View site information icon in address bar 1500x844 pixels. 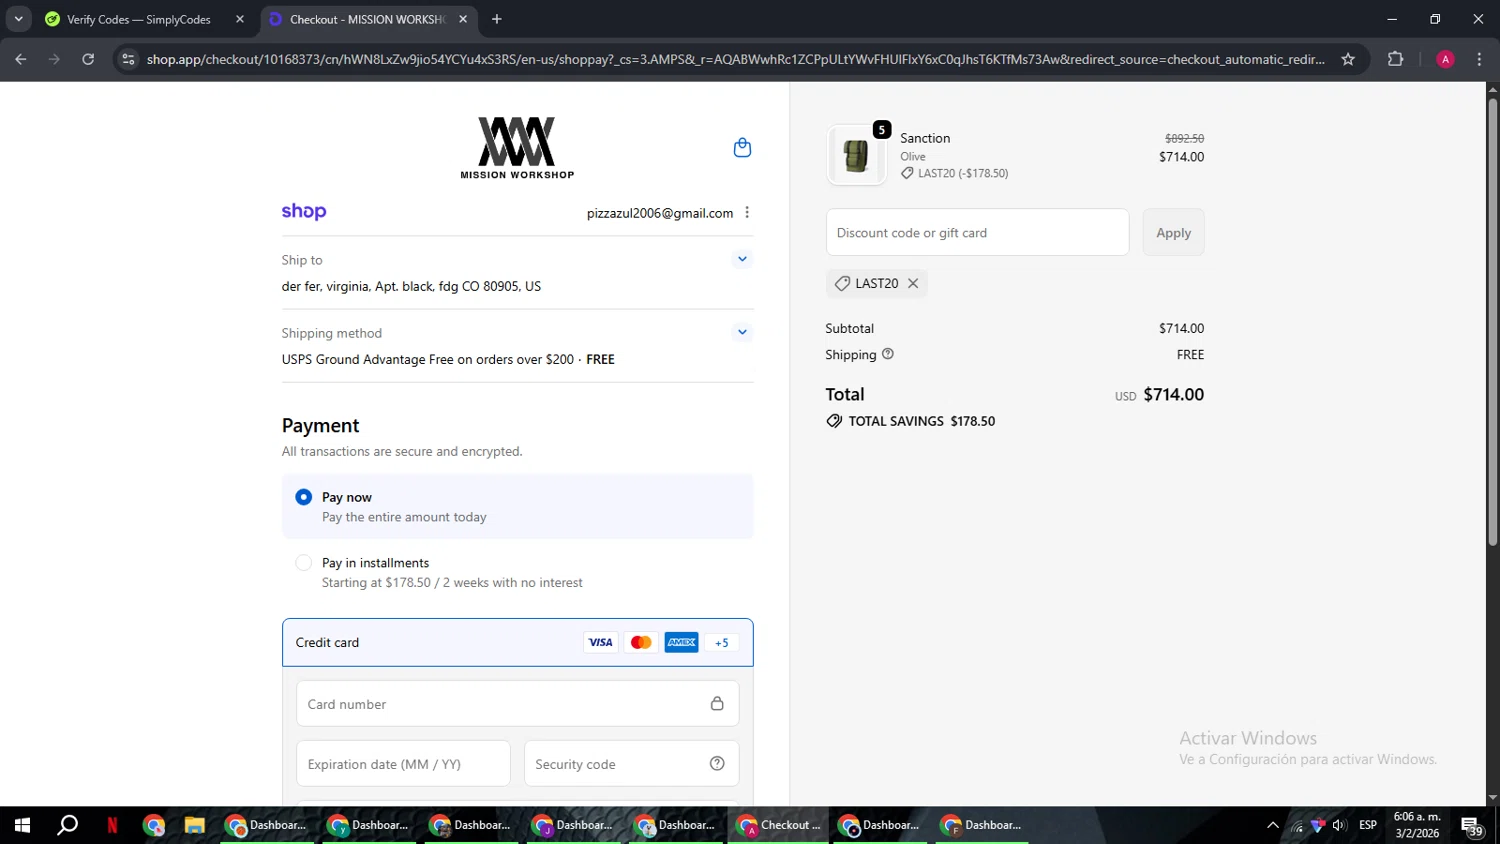point(128,59)
